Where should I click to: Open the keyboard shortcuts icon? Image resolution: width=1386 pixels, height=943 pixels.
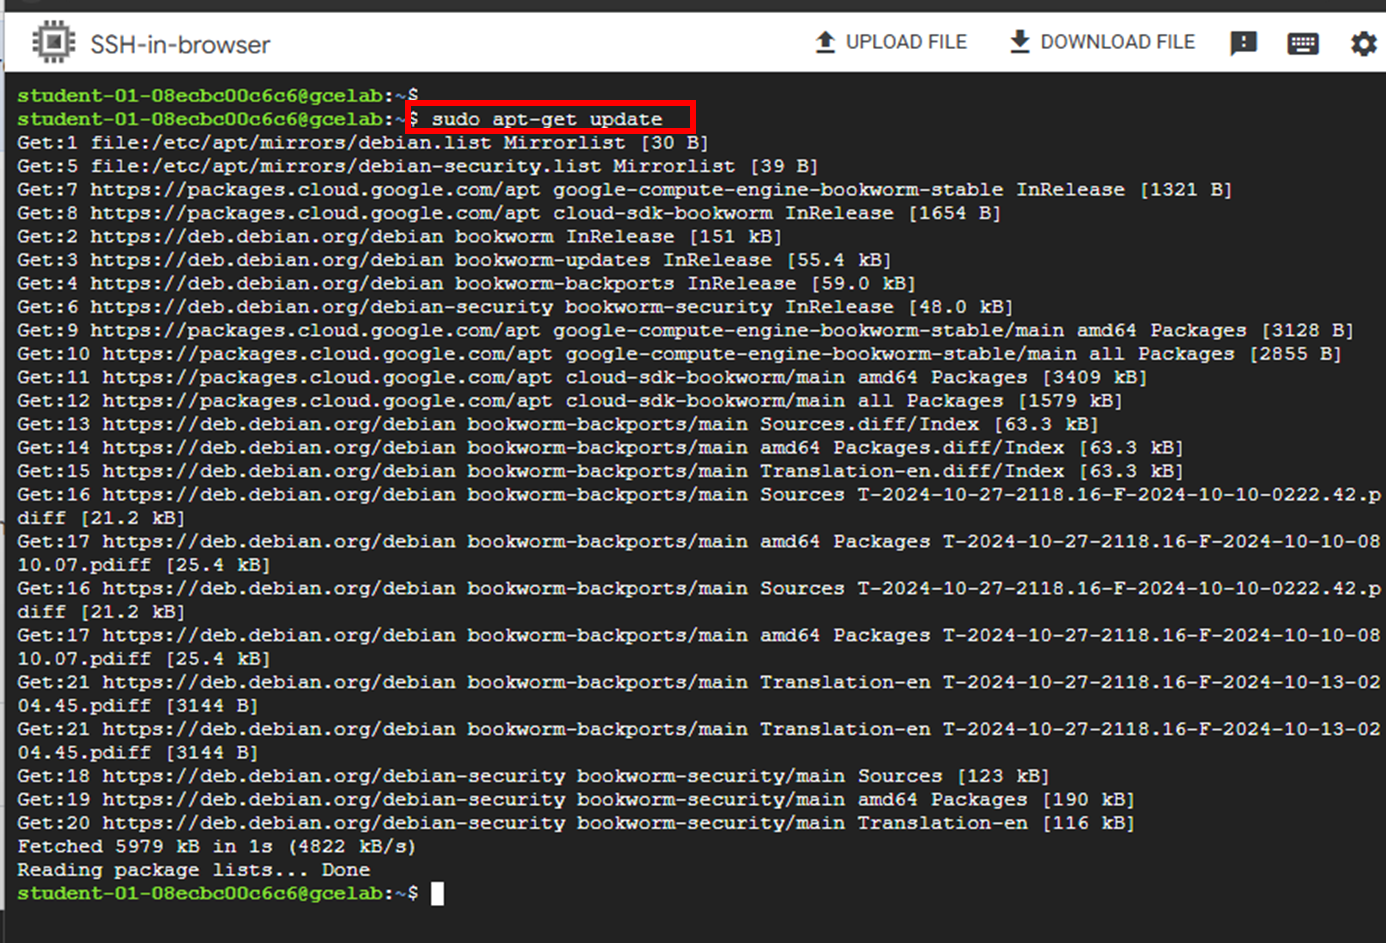click(x=1303, y=43)
